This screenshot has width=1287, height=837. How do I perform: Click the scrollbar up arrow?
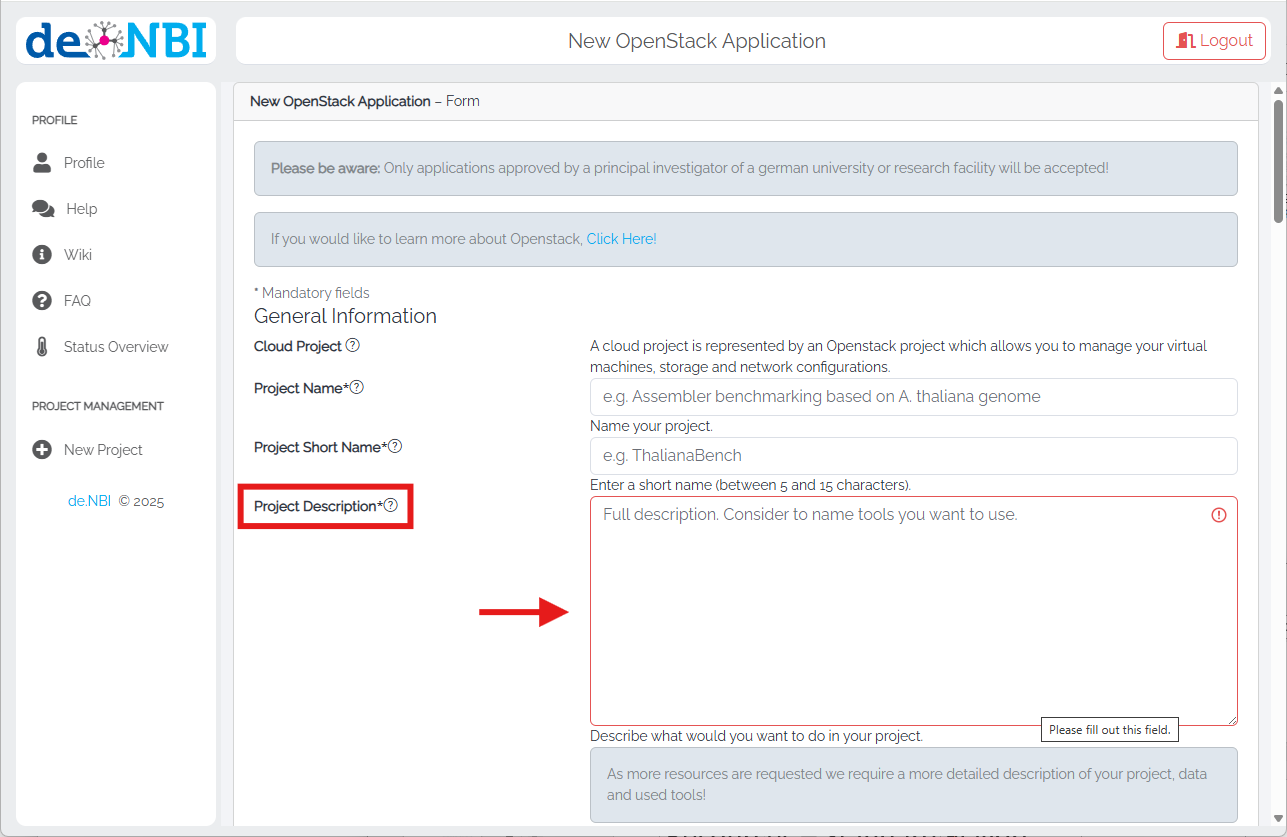[x=1278, y=91]
